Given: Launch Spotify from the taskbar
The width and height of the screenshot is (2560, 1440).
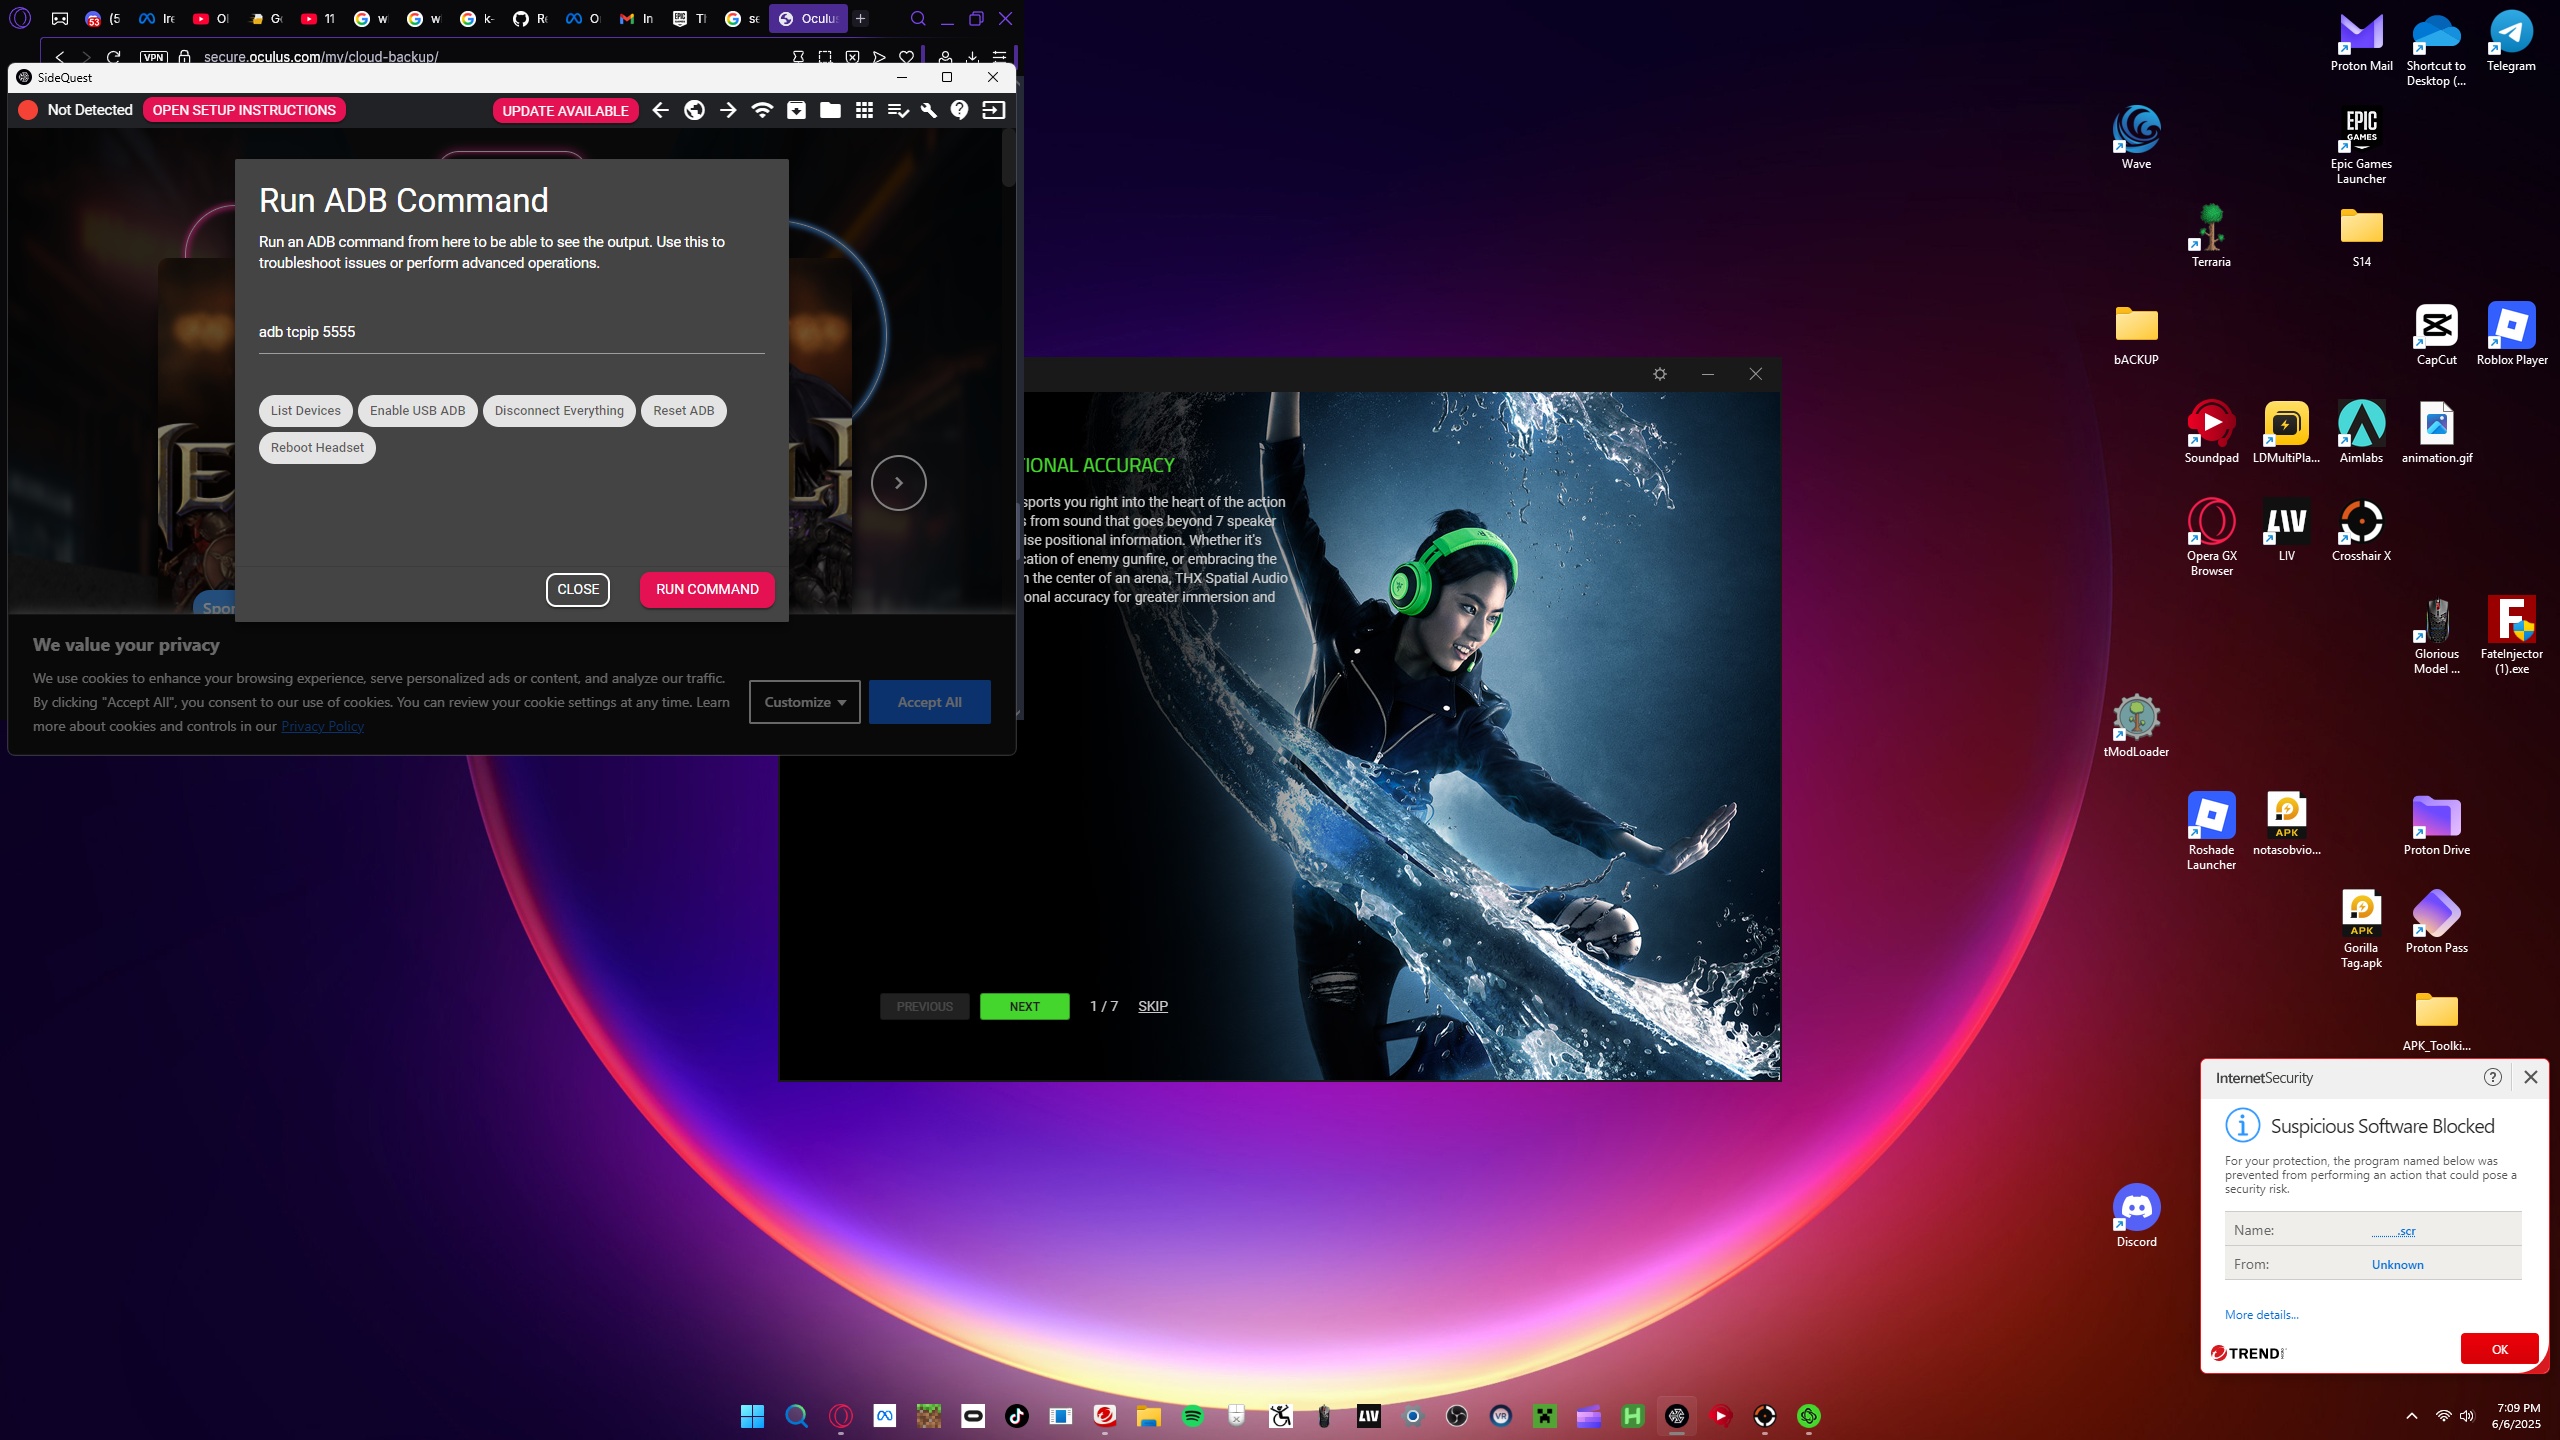Looking at the screenshot, I should point(1192,1415).
